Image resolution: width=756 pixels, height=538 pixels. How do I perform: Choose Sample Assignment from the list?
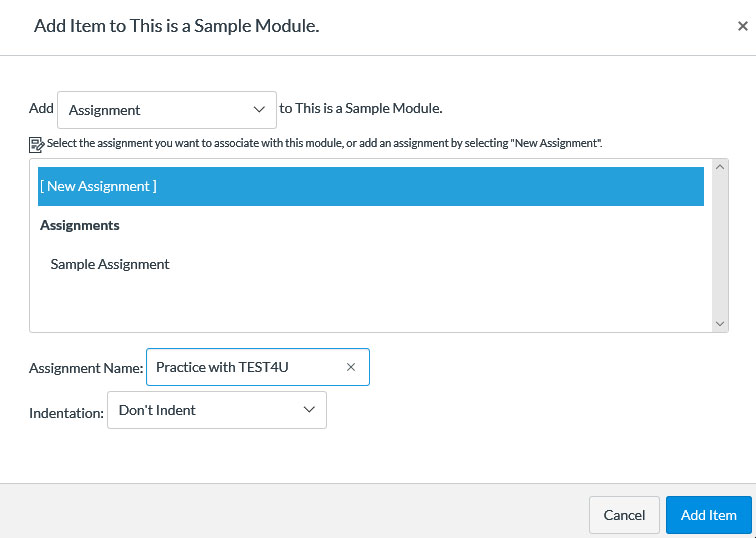click(110, 265)
